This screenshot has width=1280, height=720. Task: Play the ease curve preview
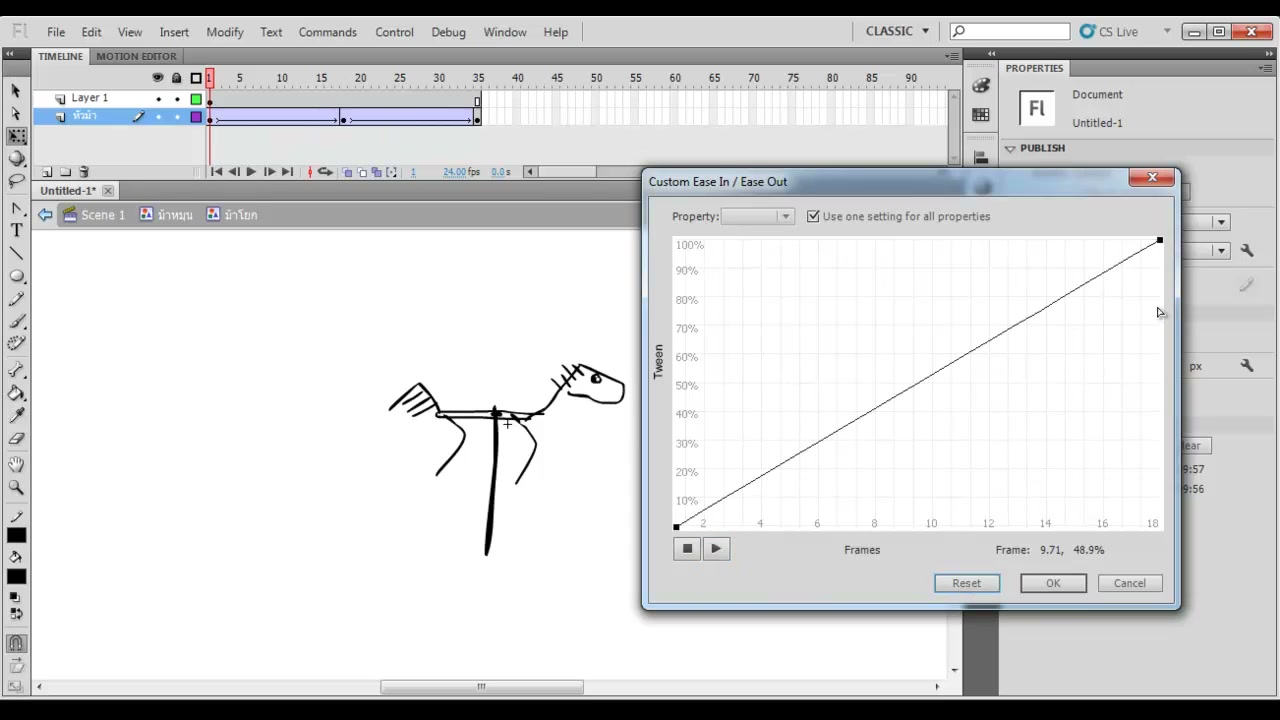pyautogui.click(x=716, y=548)
